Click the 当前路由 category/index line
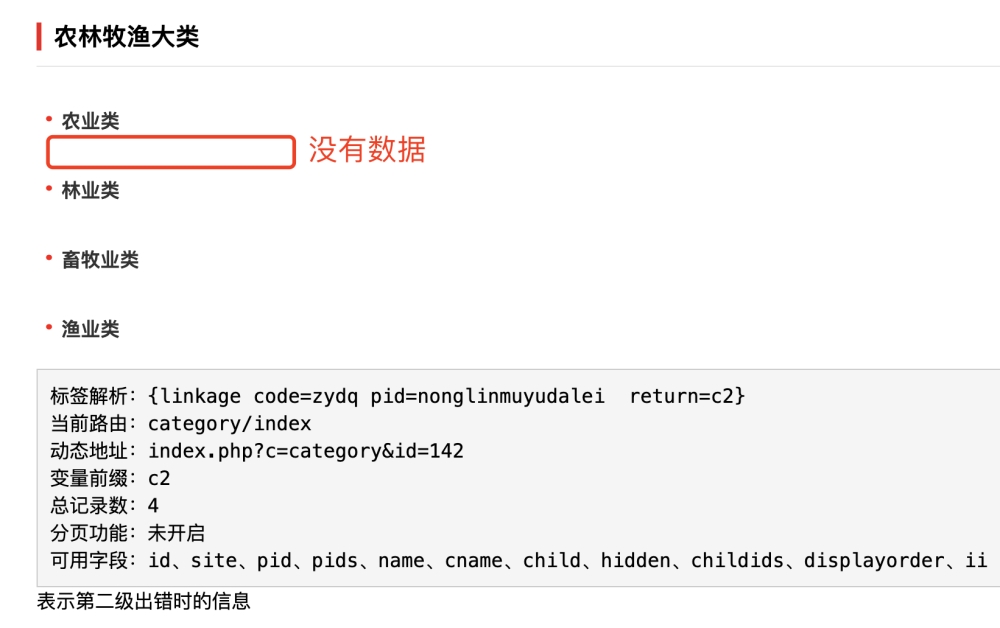 180,423
